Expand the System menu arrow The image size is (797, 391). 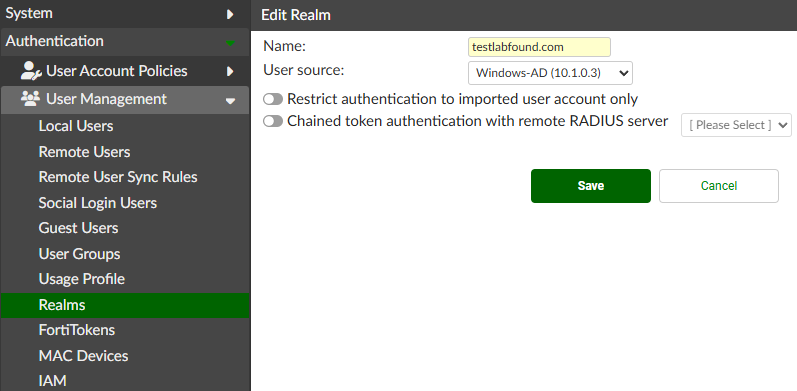230,14
